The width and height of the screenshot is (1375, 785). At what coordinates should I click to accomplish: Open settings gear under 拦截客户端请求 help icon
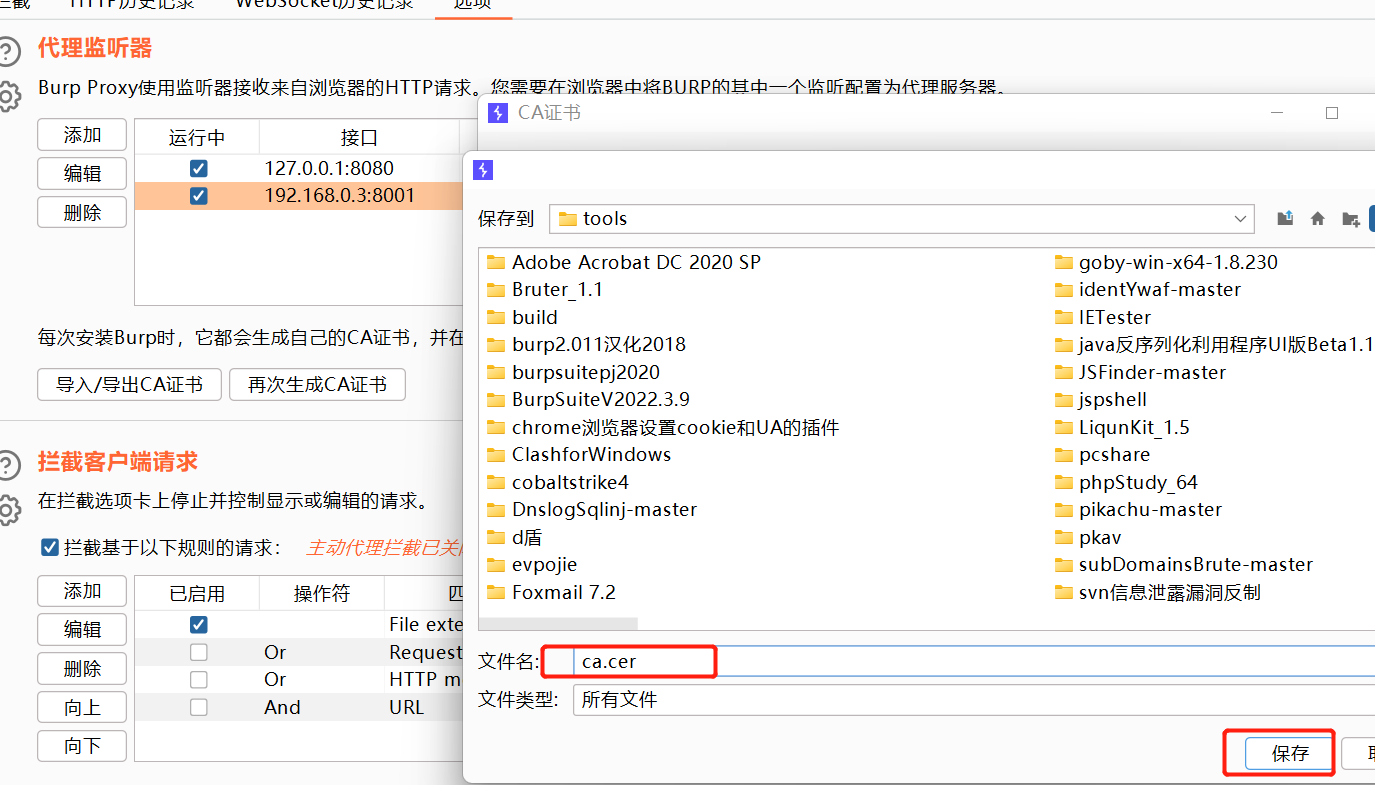(7, 510)
